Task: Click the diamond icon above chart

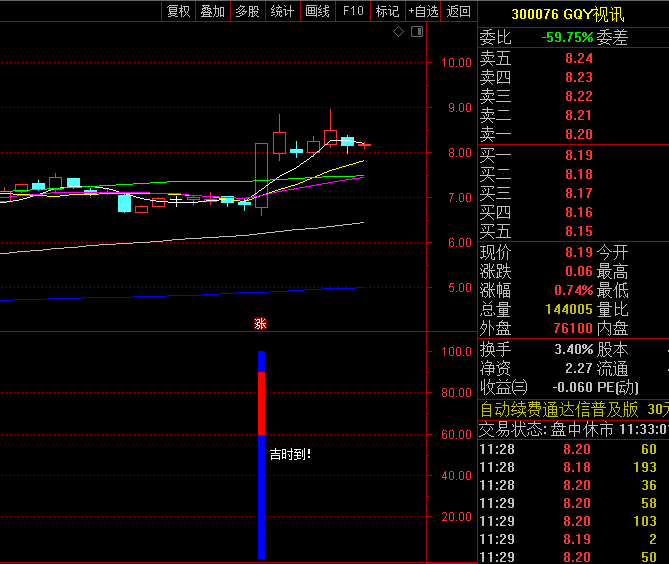Action: point(398,32)
